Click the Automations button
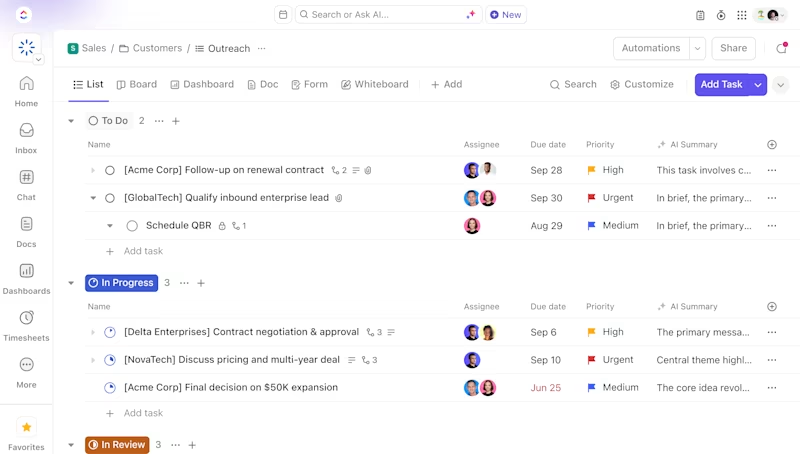The height and width of the screenshot is (454, 800). [651, 48]
